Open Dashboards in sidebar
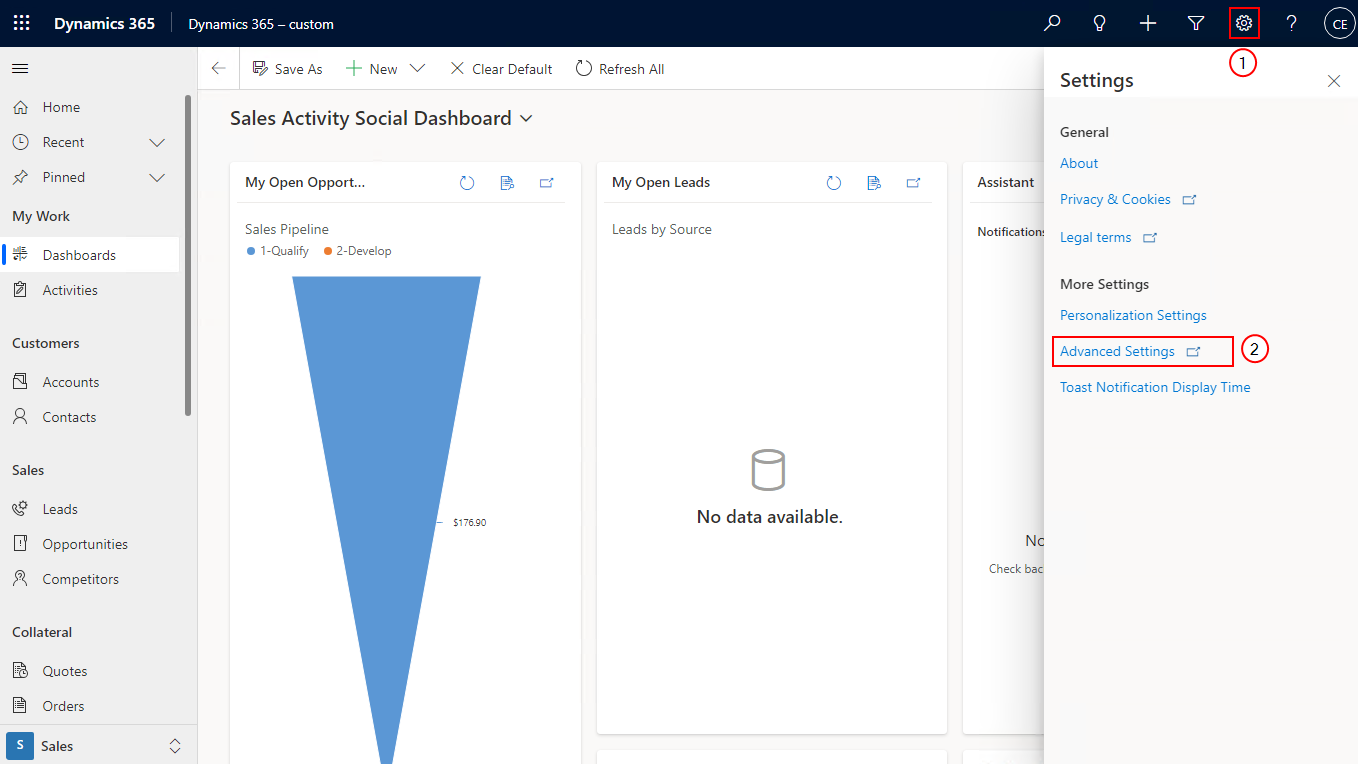This screenshot has width=1358, height=764. click(x=90, y=255)
